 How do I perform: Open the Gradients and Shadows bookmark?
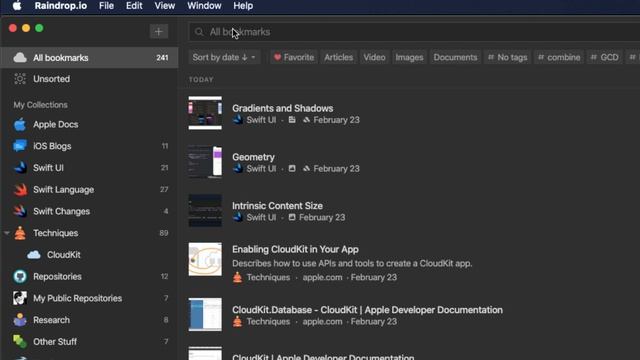tap(282, 108)
